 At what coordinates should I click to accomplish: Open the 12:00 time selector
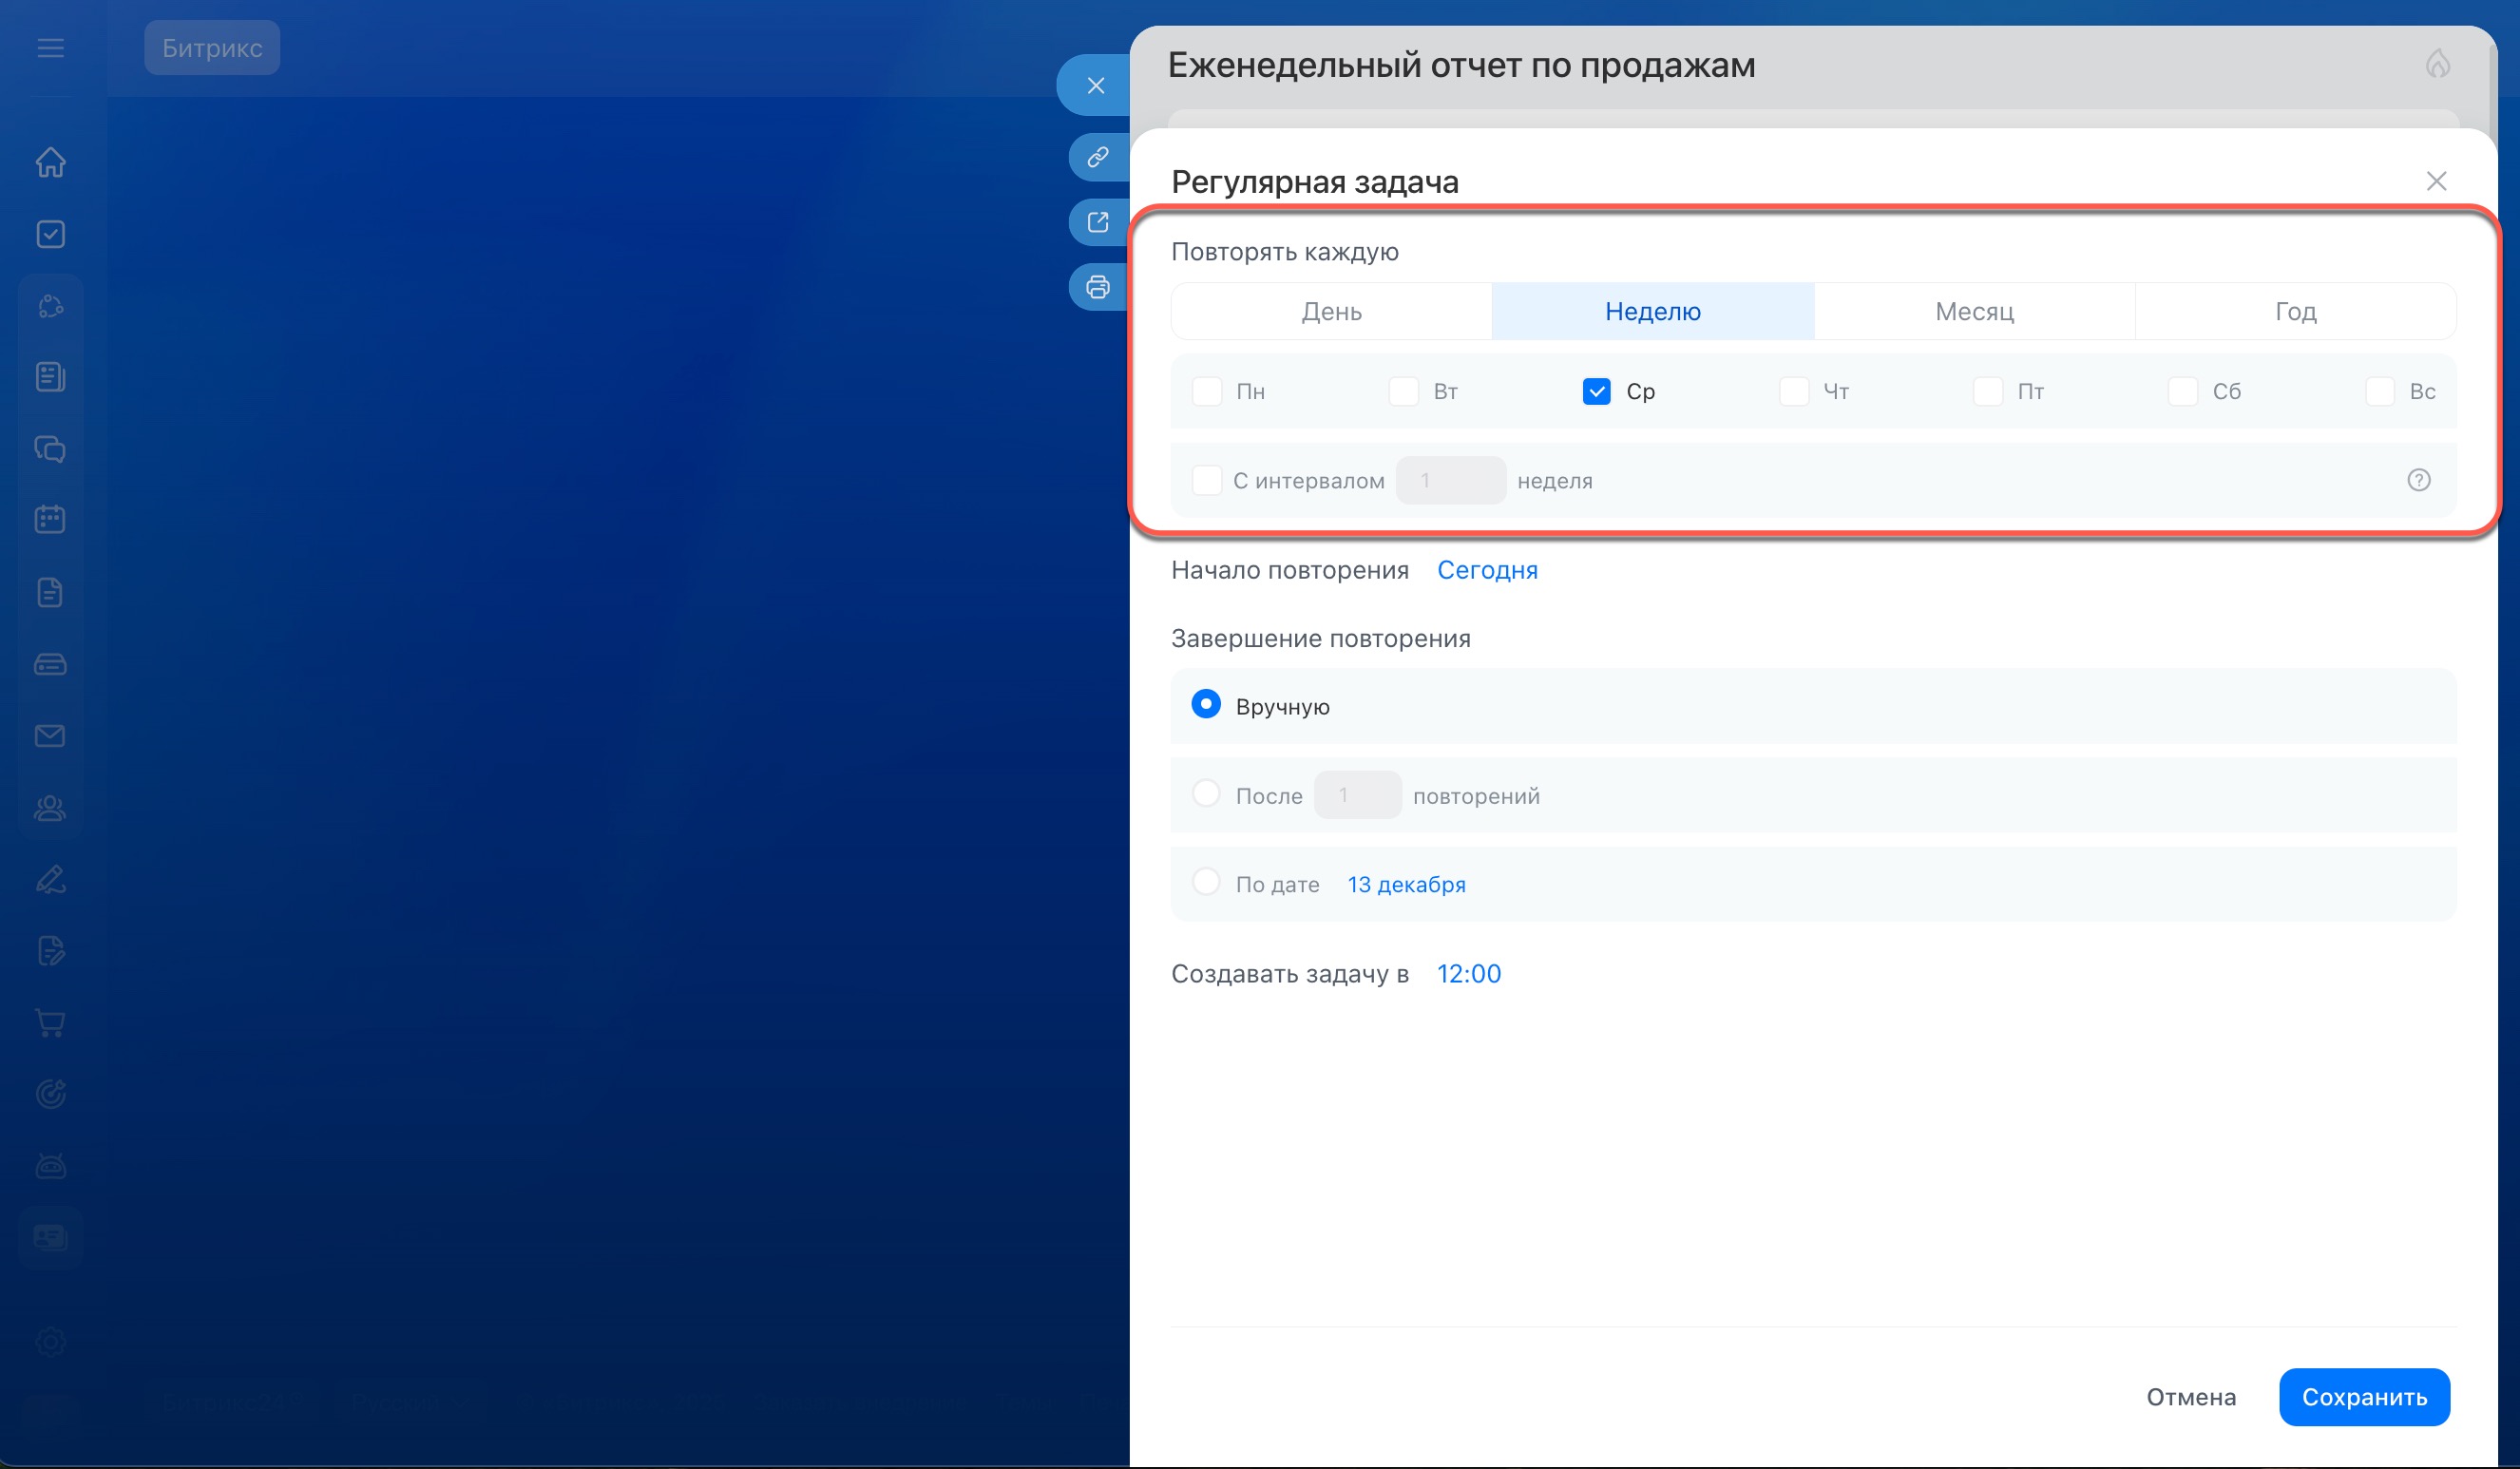pyautogui.click(x=1468, y=974)
